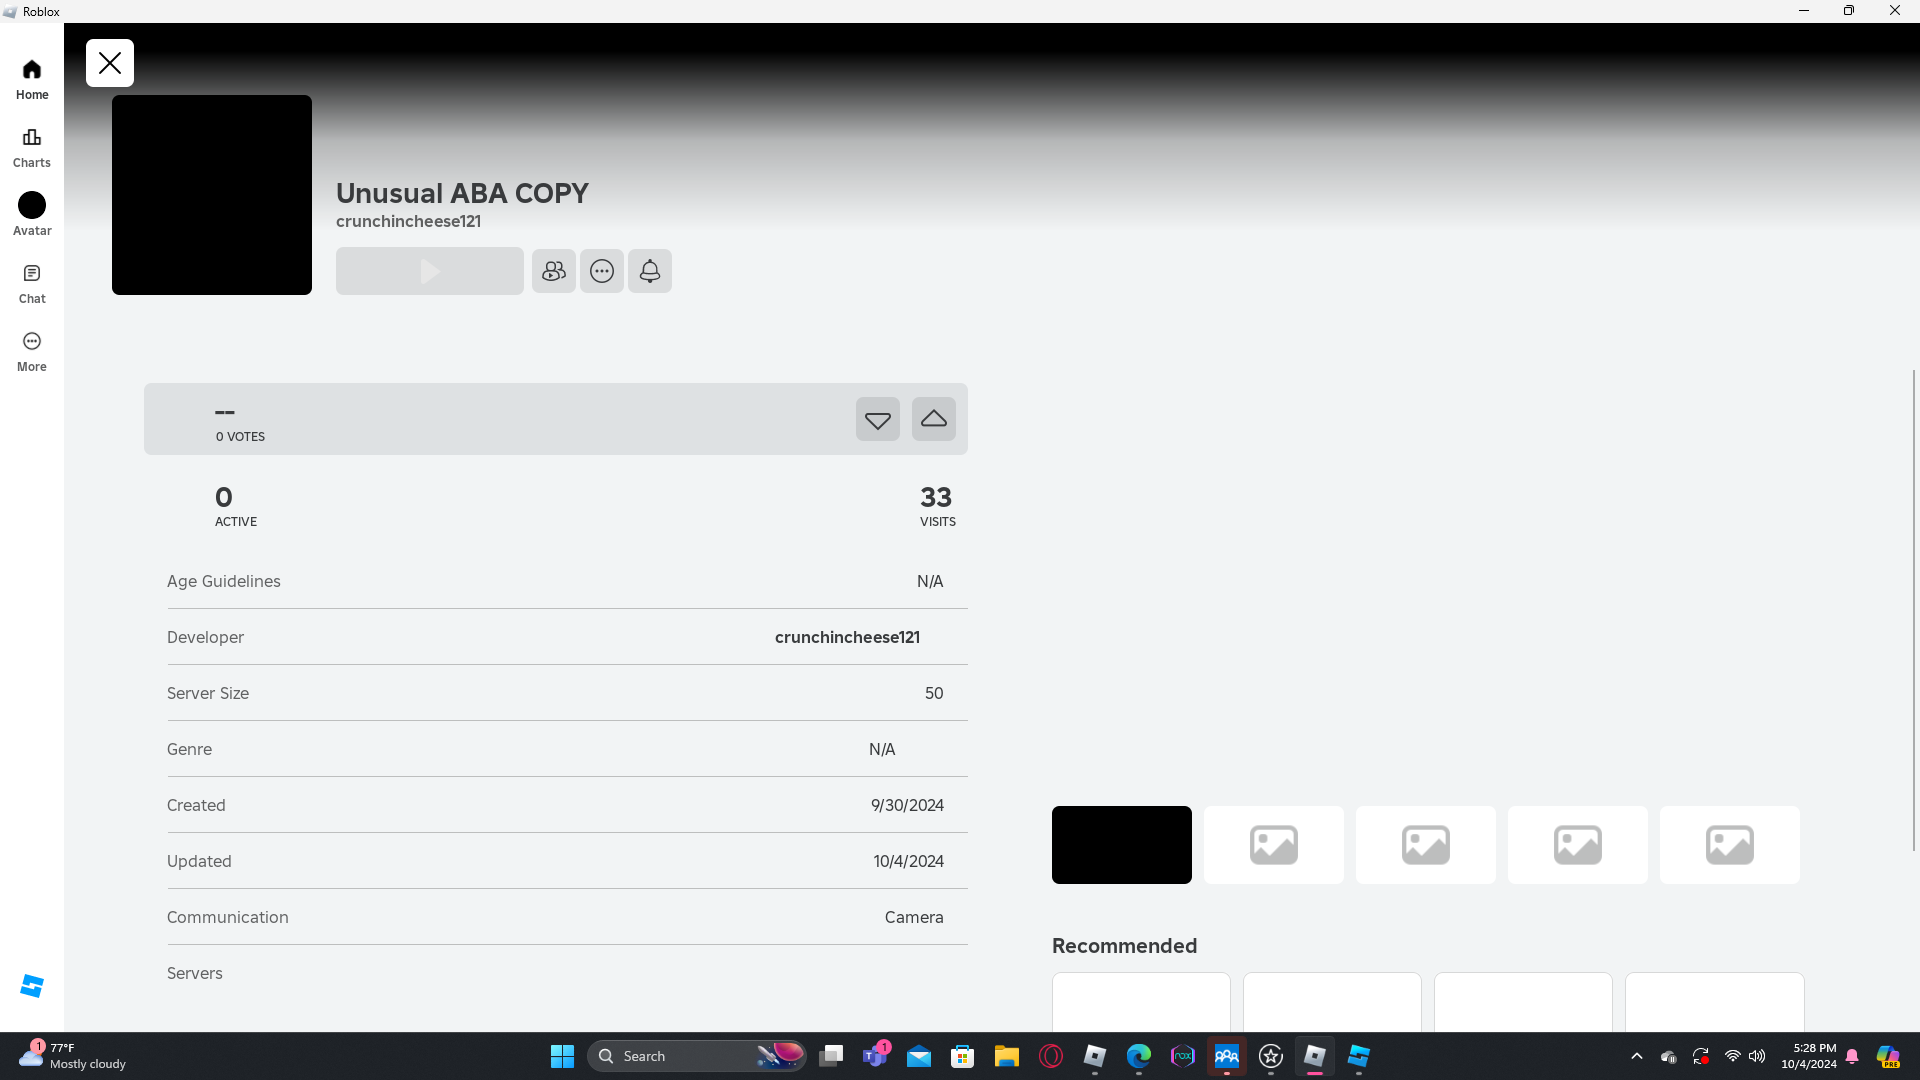Click the Recommended heading
This screenshot has width=1920, height=1080.
pyautogui.click(x=1124, y=946)
